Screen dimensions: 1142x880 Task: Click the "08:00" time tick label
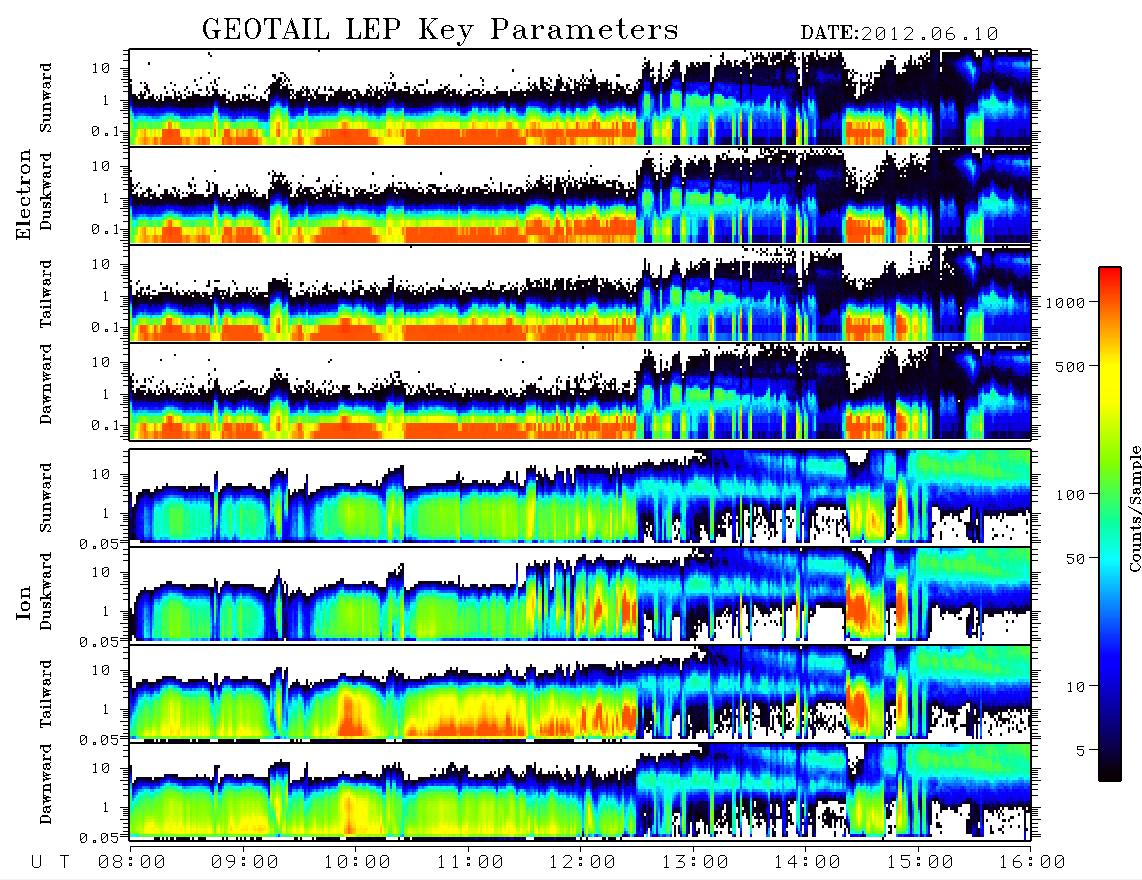(x=132, y=862)
